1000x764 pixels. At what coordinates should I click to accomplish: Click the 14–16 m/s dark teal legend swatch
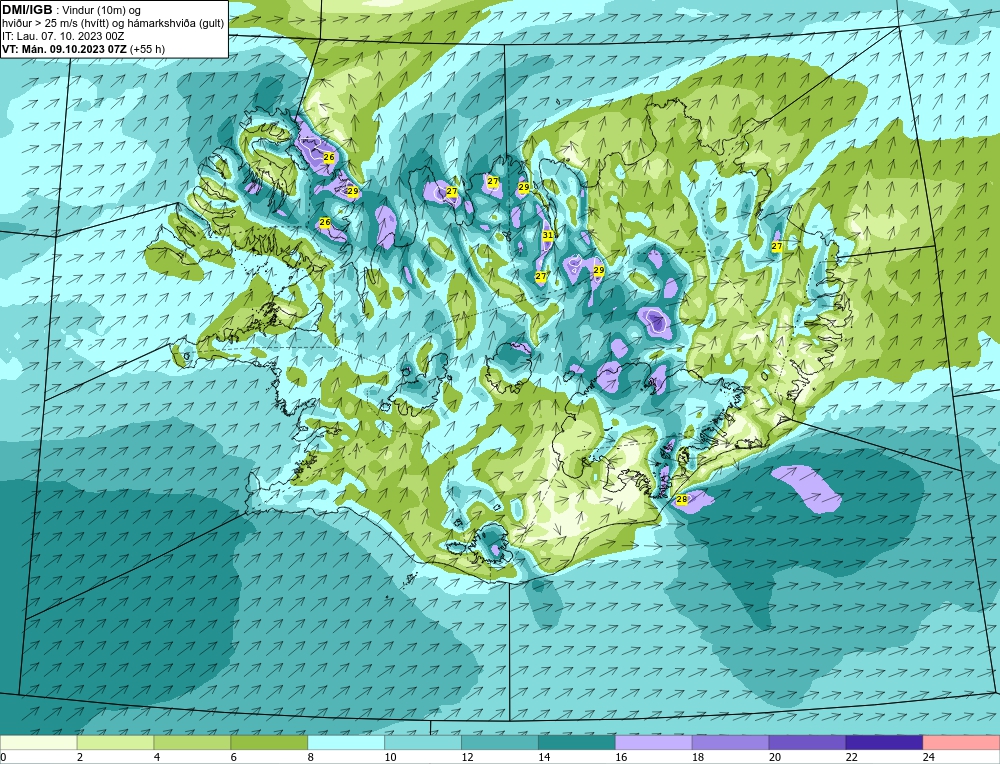tap(577, 742)
